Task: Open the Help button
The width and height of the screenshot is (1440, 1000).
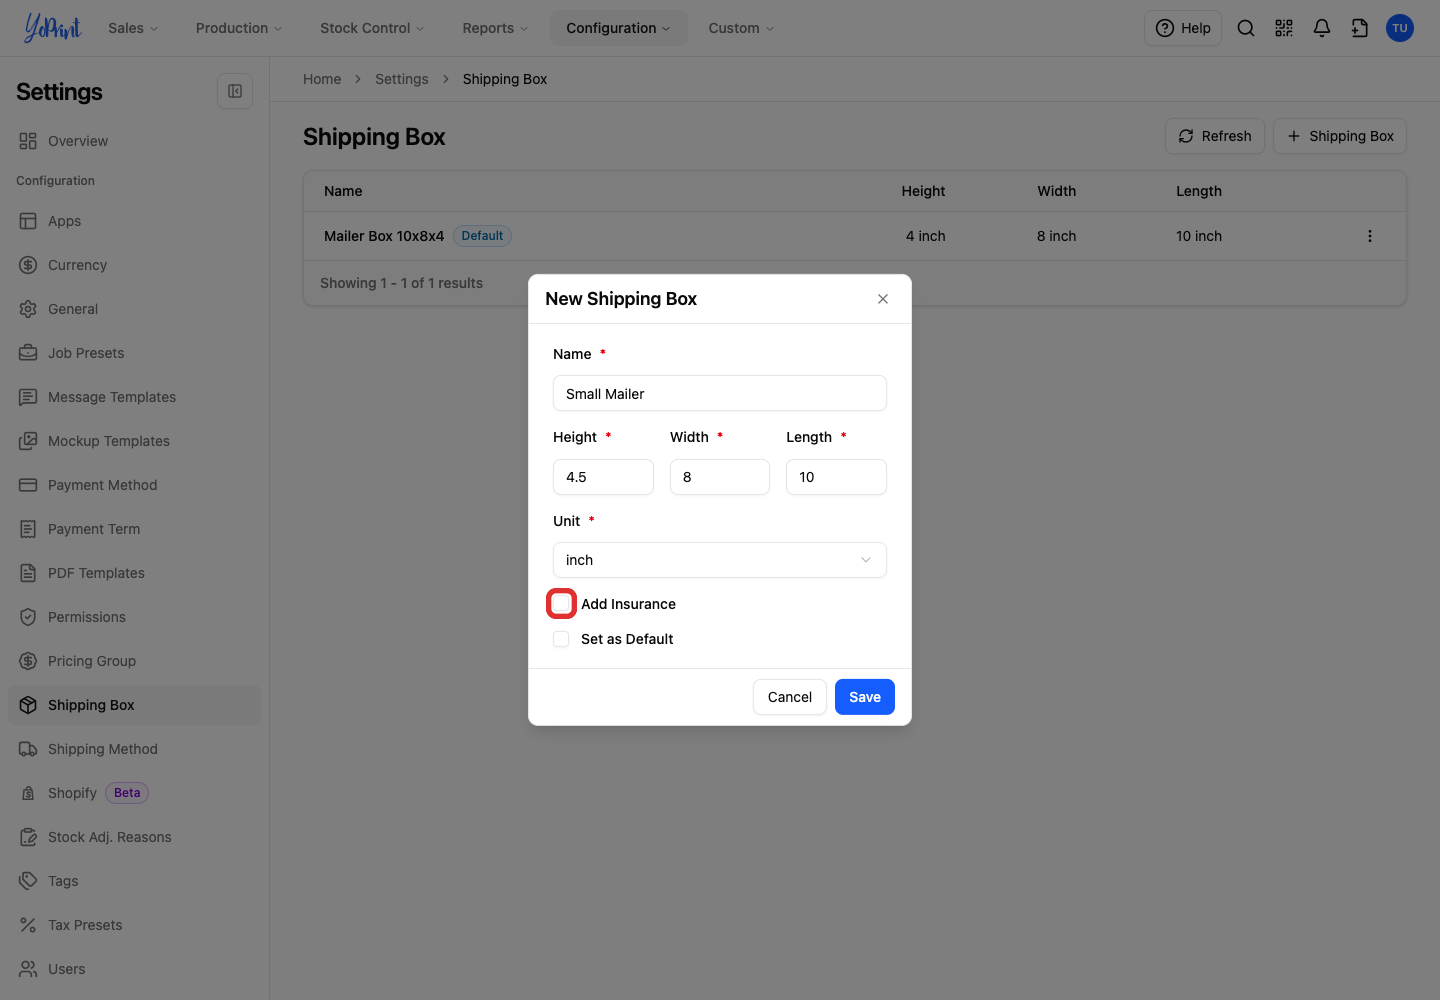Action: 1183,28
